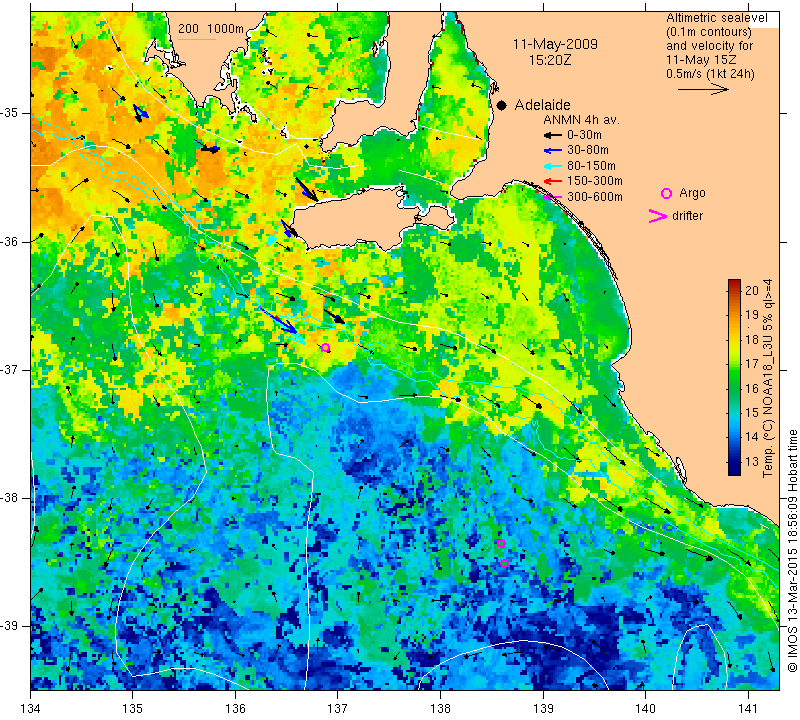Click the '139' longitude axis label
The image size is (800, 720).
coord(543,709)
